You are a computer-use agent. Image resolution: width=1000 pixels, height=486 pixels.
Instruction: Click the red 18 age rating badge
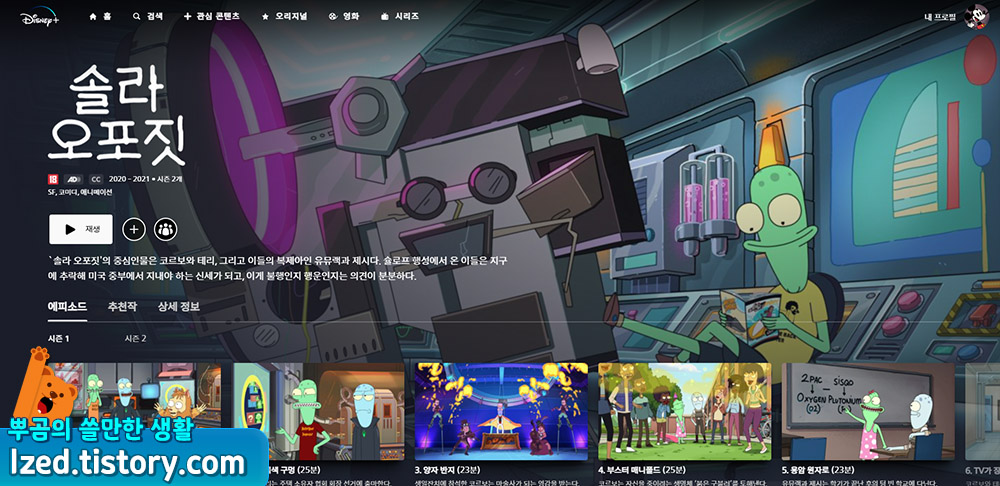click(x=53, y=179)
